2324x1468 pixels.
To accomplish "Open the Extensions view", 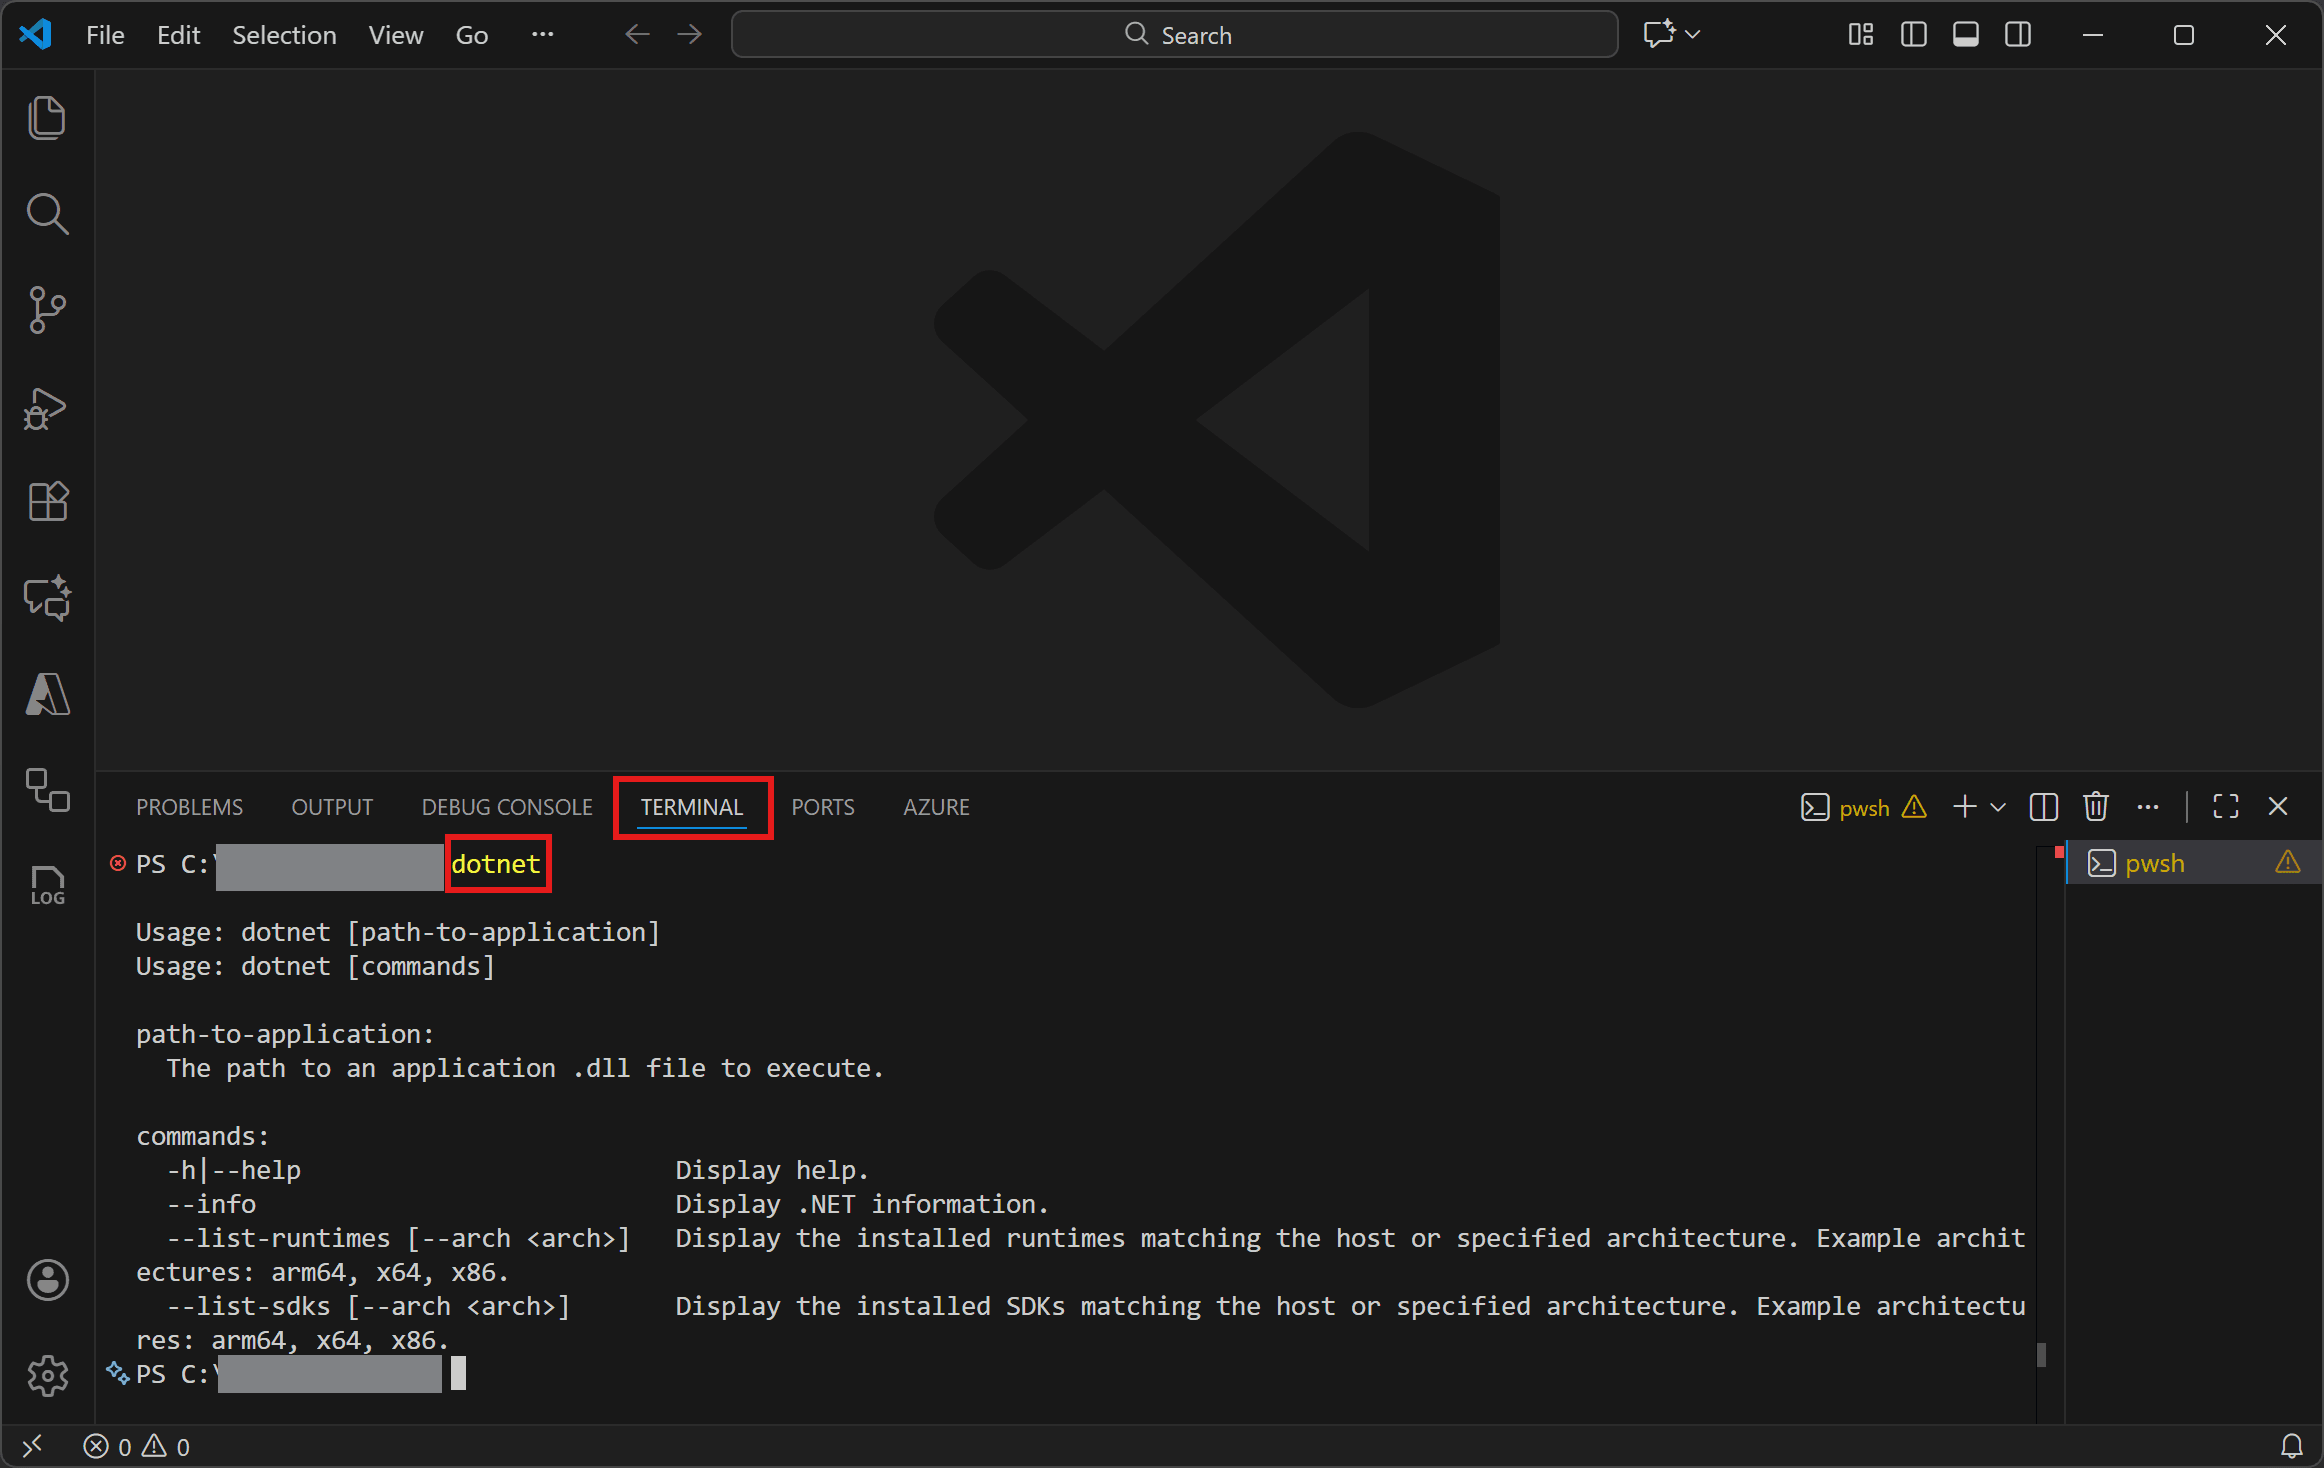I will 47,502.
